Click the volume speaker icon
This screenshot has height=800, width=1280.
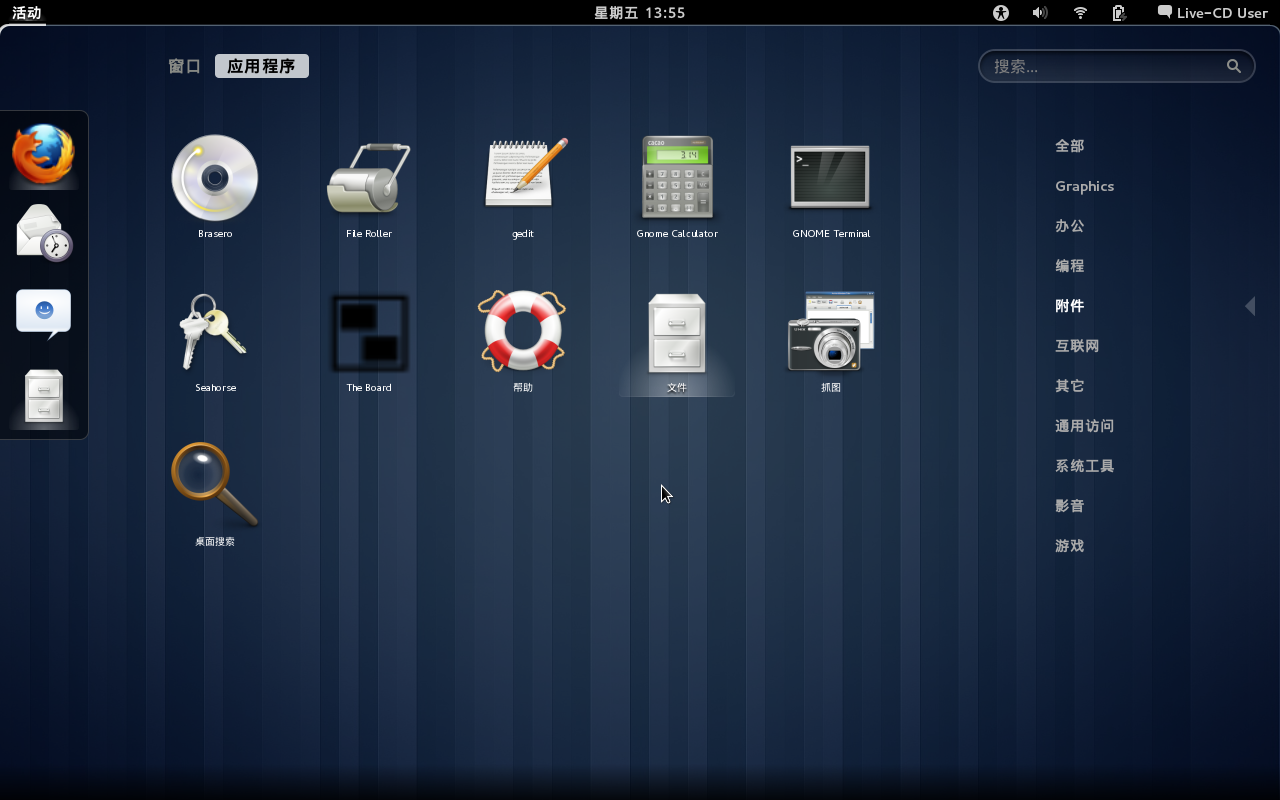1040,13
